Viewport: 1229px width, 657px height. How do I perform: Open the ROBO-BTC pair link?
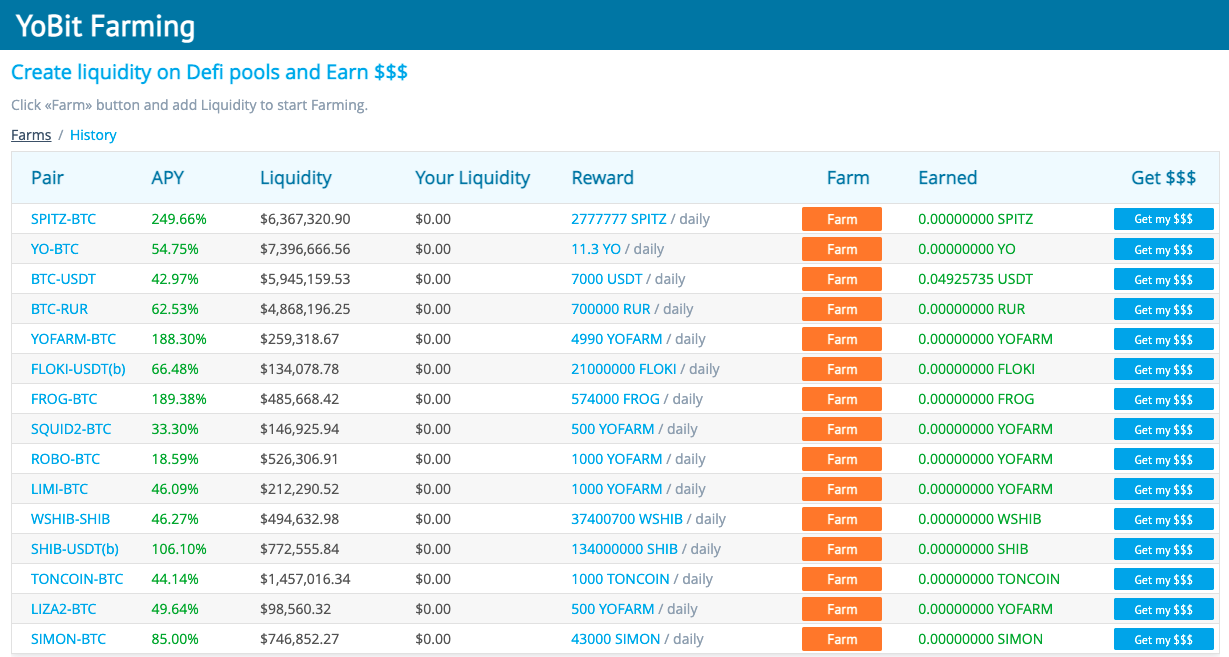click(x=65, y=459)
